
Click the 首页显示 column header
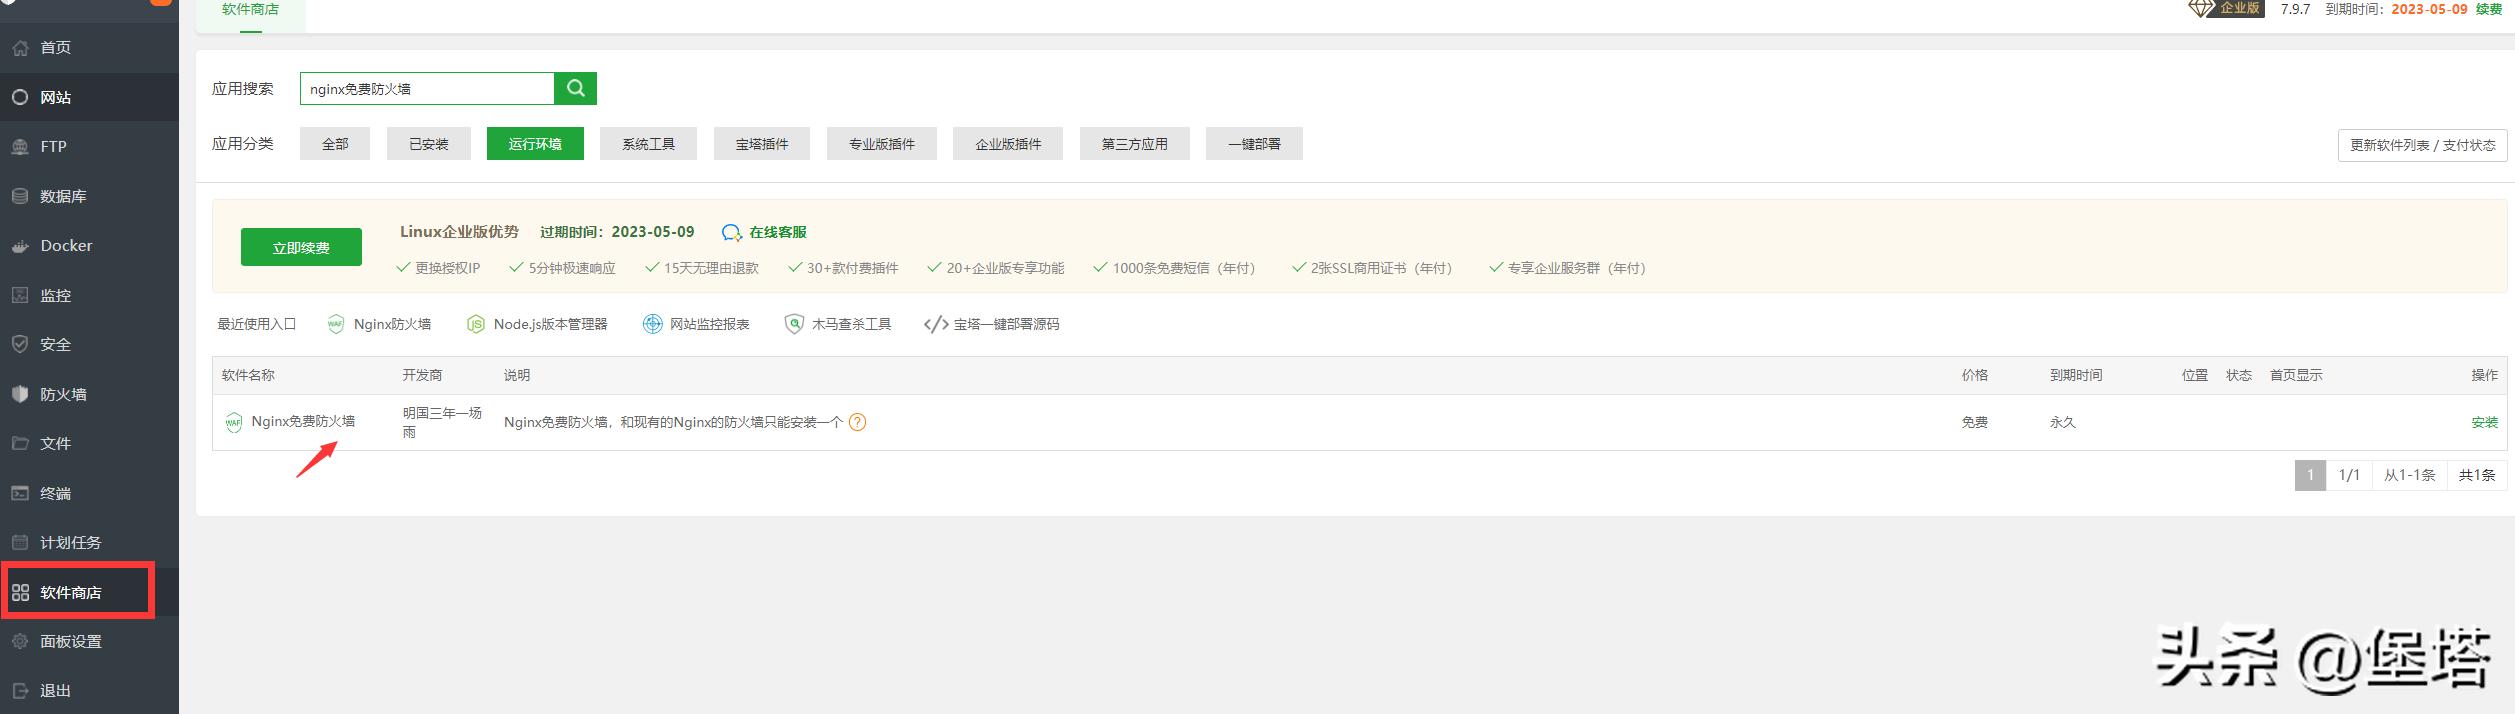(2296, 375)
